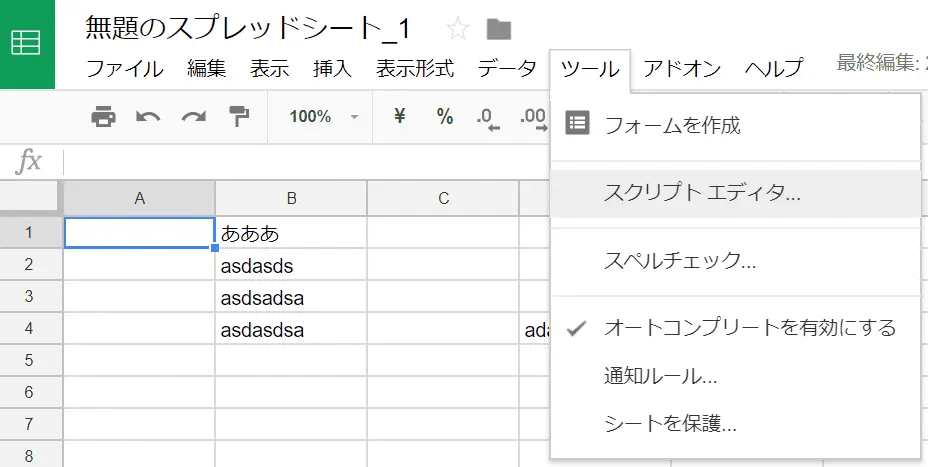Decrease decimal places button
The width and height of the screenshot is (928, 467).
click(488, 119)
